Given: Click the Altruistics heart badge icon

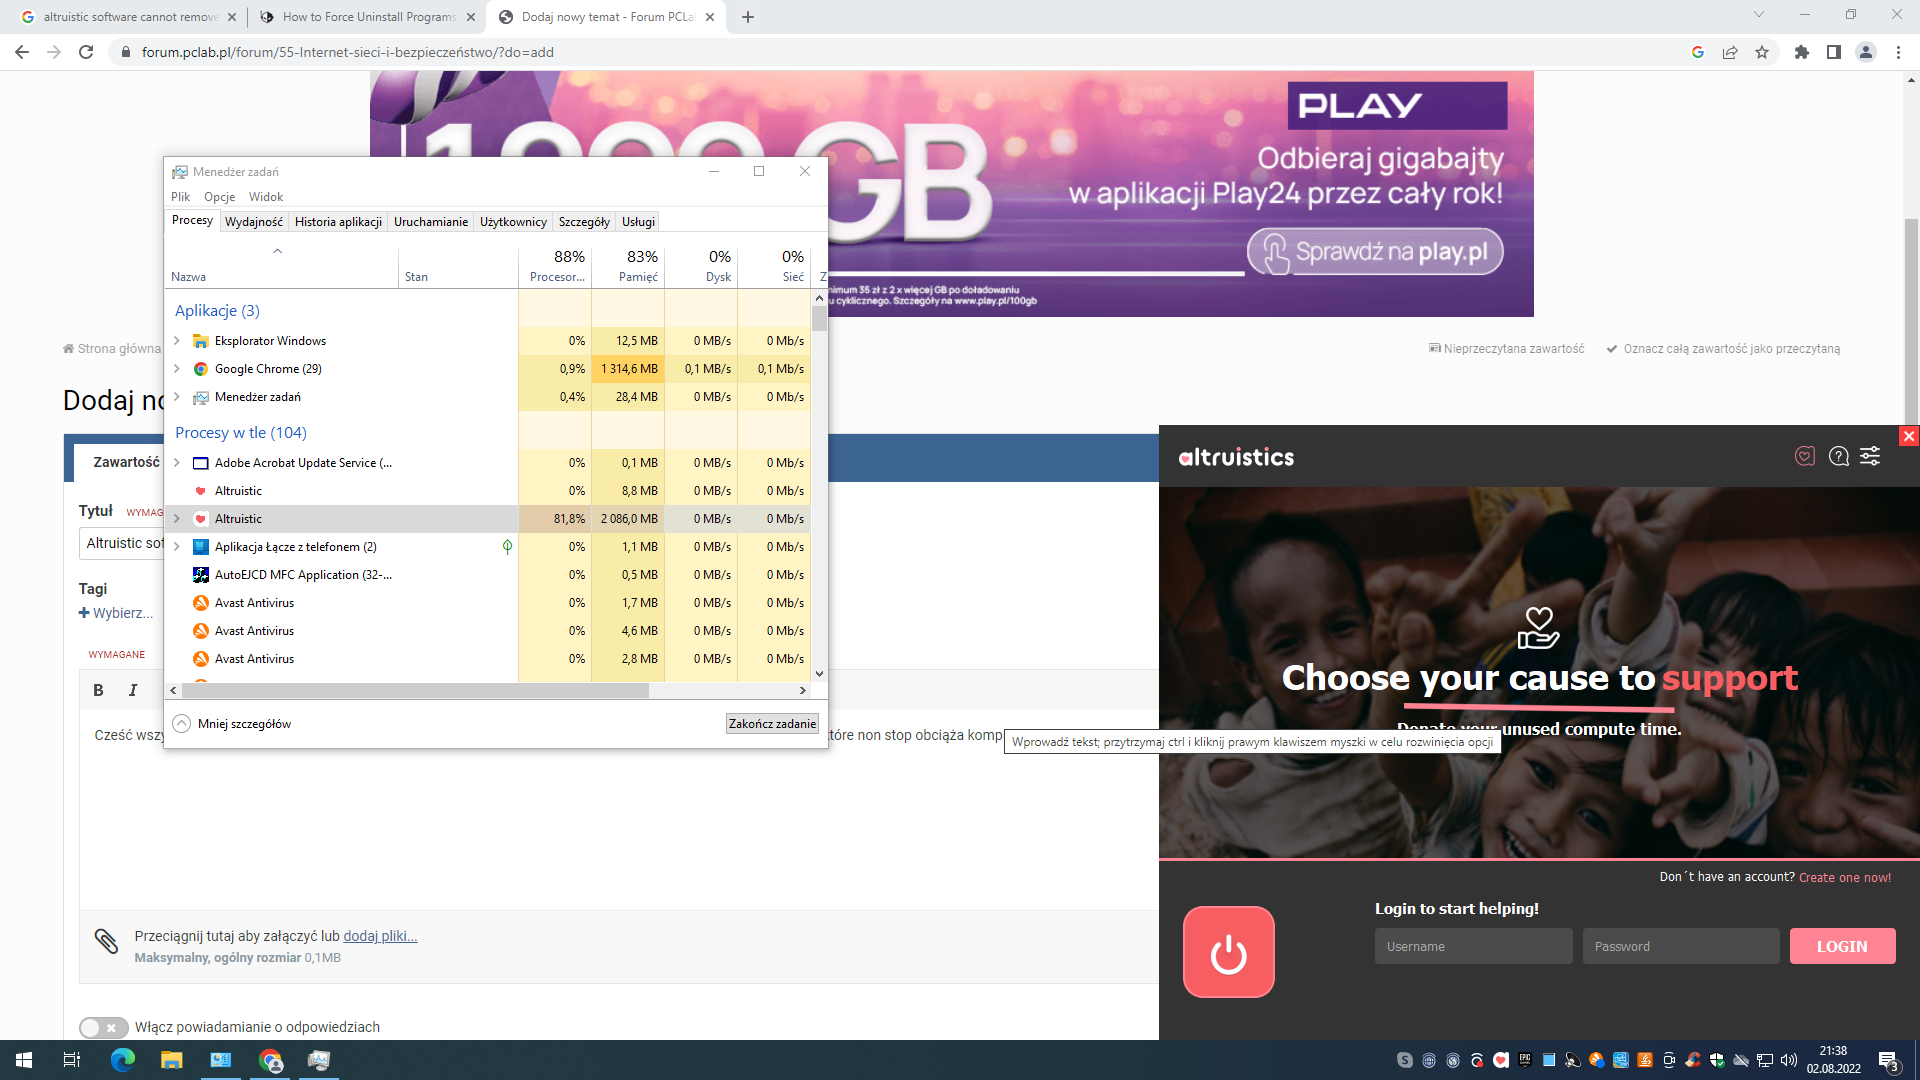Looking at the screenshot, I should point(1805,457).
